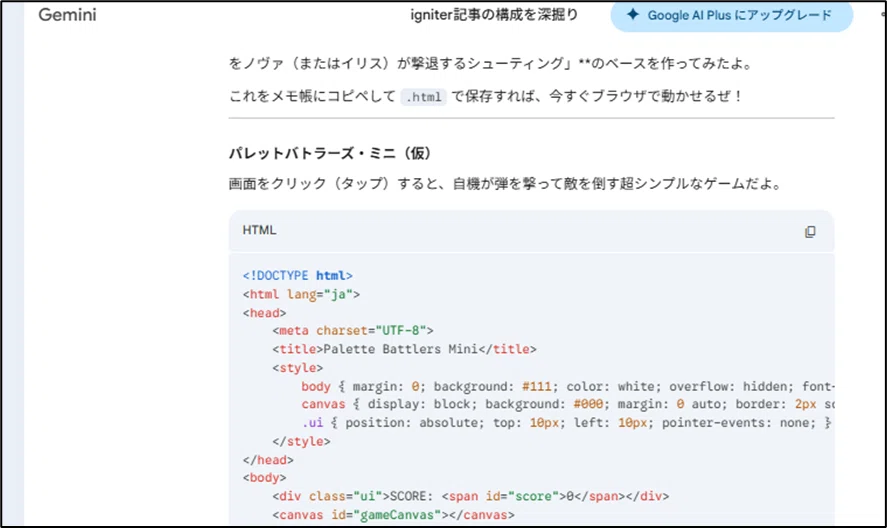Click the Gemini logo text
The width and height of the screenshot is (887, 528).
tap(67, 15)
